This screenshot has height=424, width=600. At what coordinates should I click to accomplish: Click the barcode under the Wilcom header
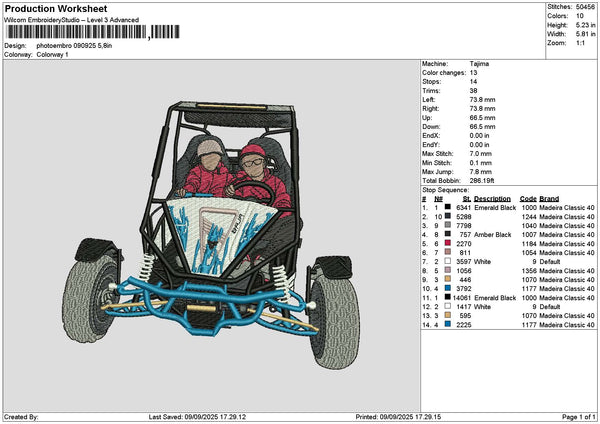click(93, 32)
